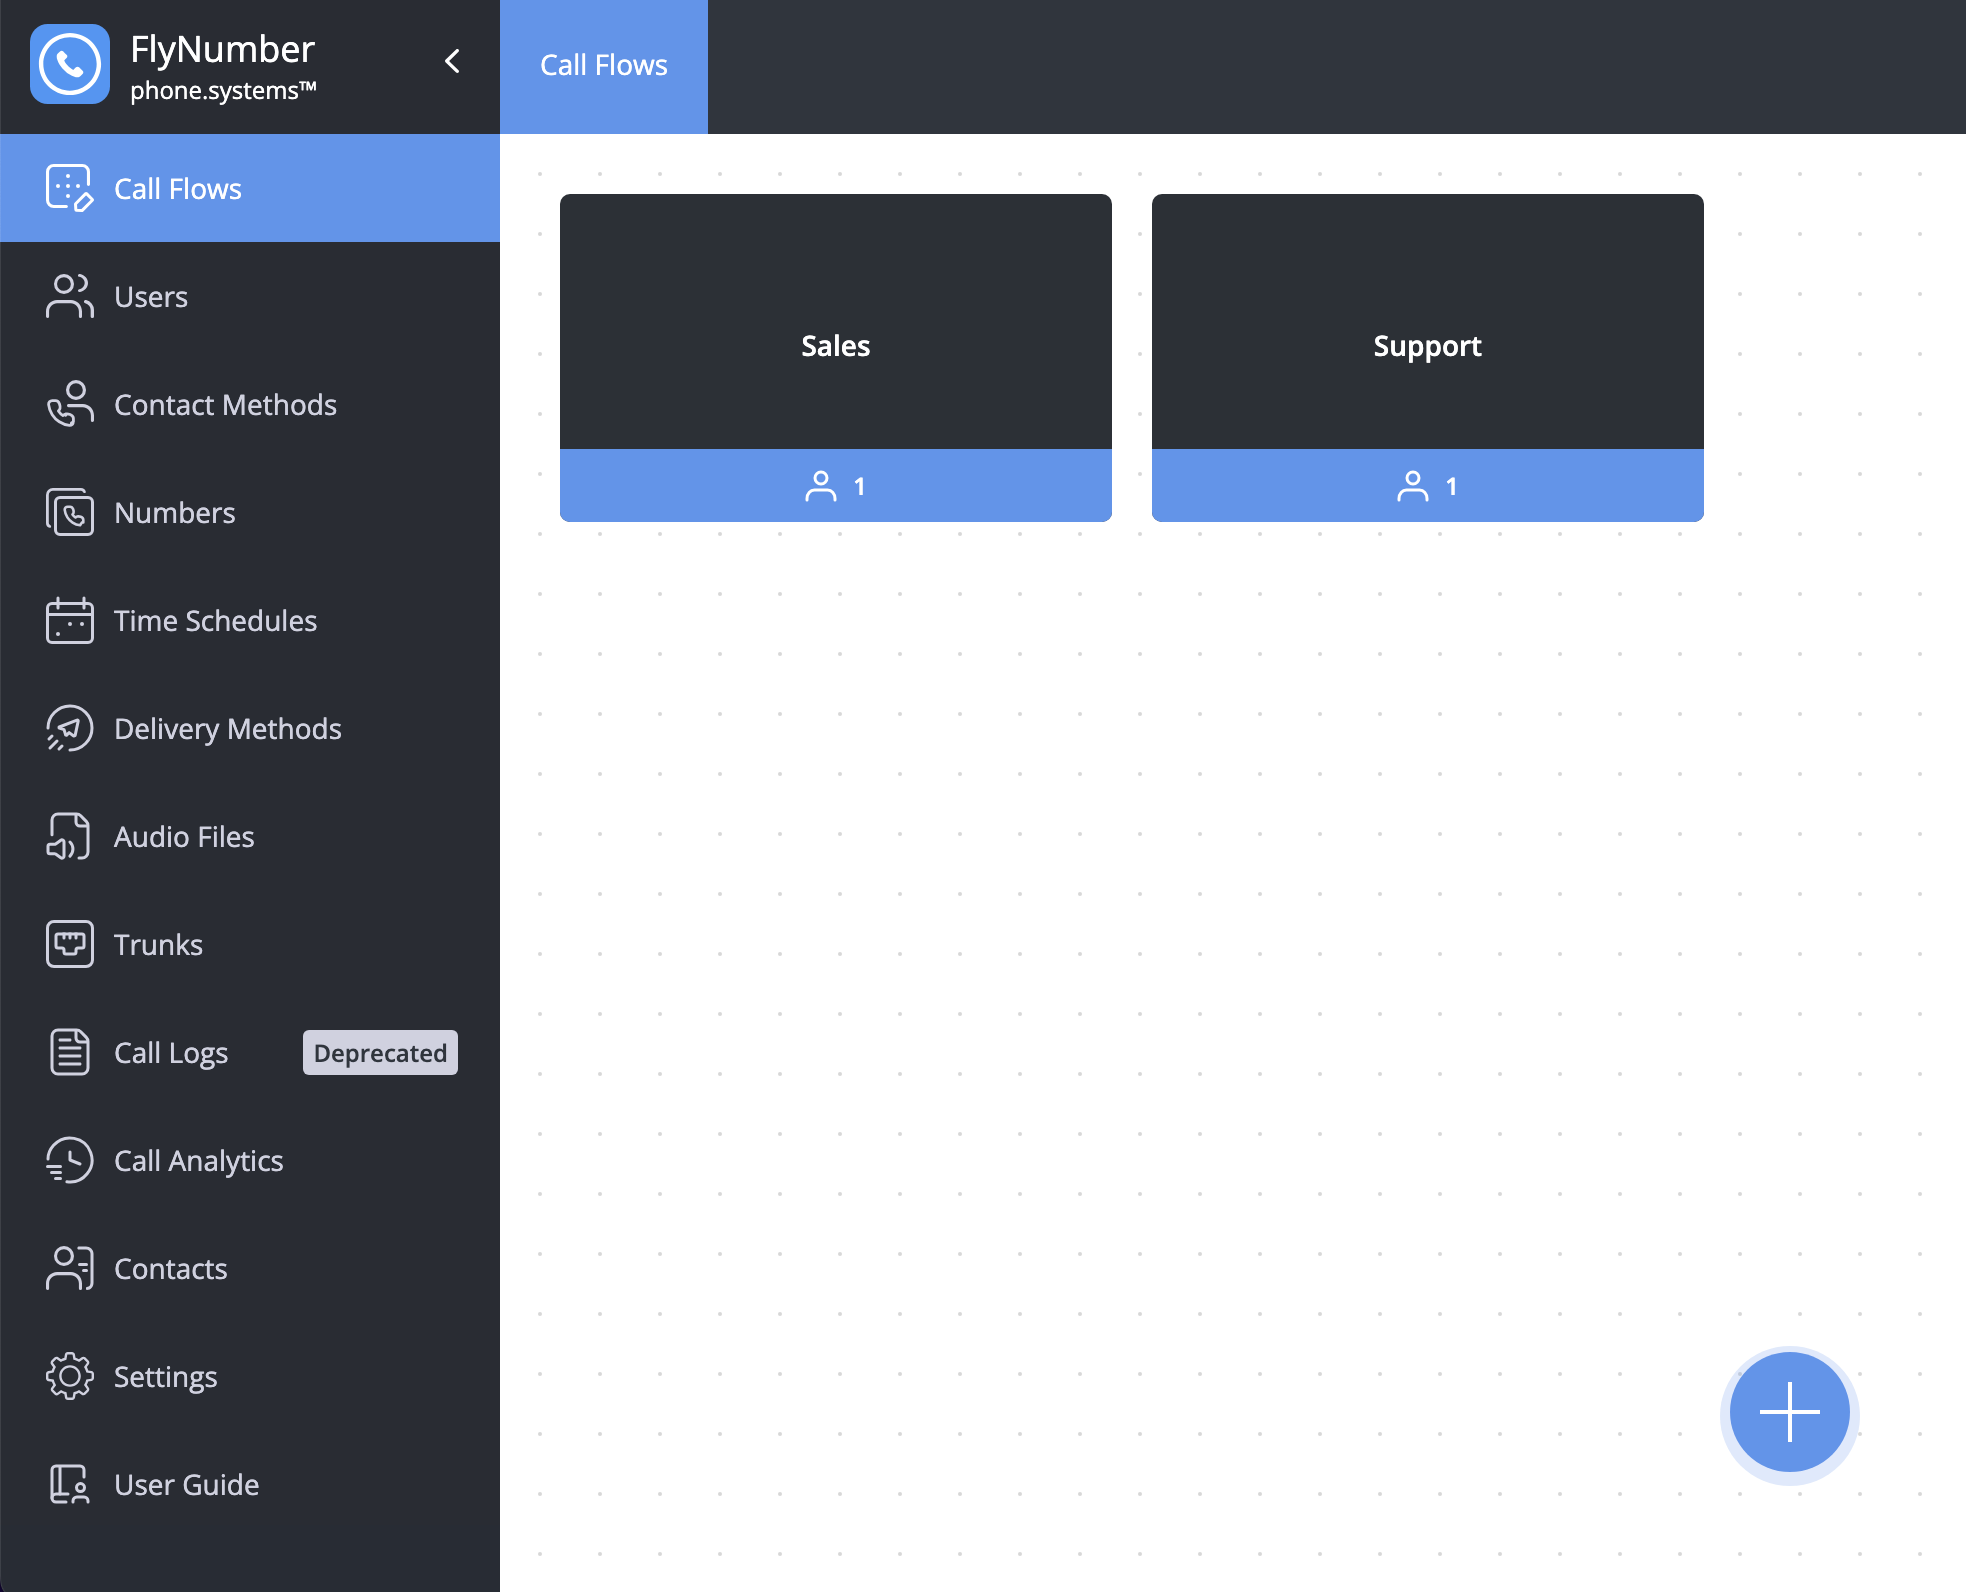Click the FlyNumber brand title text
The image size is (1966, 1592).
pyautogui.click(x=222, y=49)
